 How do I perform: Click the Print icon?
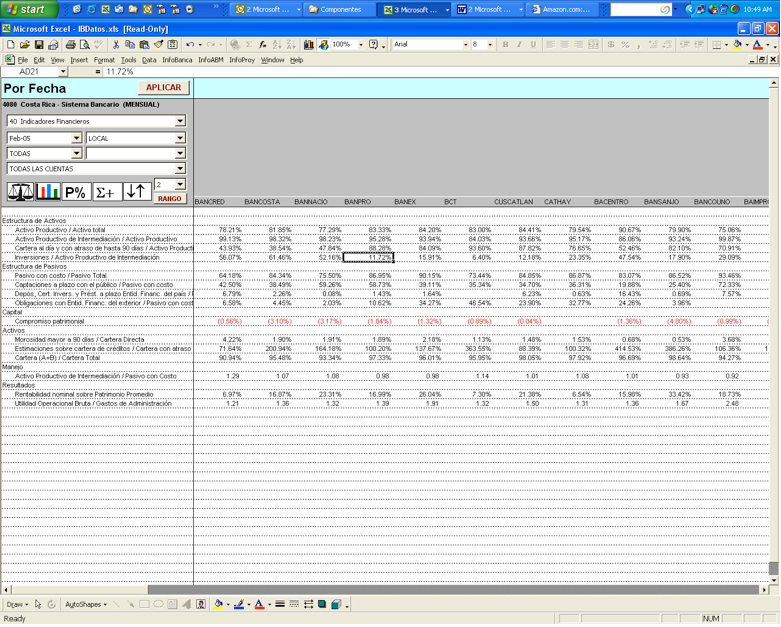coord(71,45)
